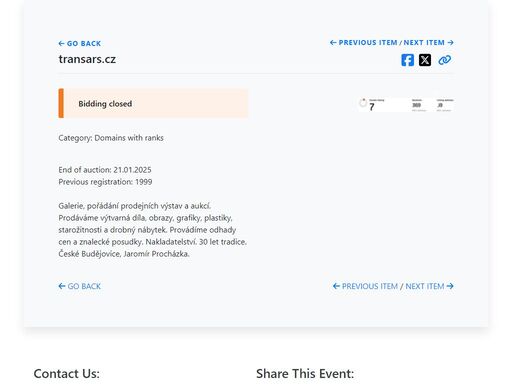This screenshot has height=384, width=512.
Task: Click the right arrow after bottom NEXT ITEM
Action: (450, 286)
